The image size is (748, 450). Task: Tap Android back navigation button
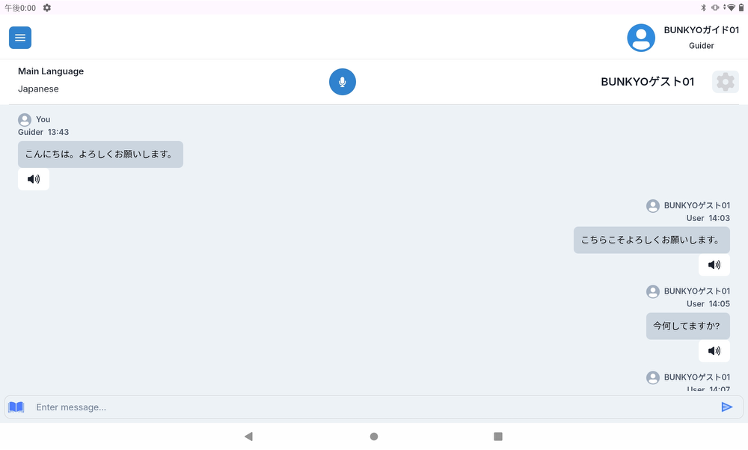point(249,436)
